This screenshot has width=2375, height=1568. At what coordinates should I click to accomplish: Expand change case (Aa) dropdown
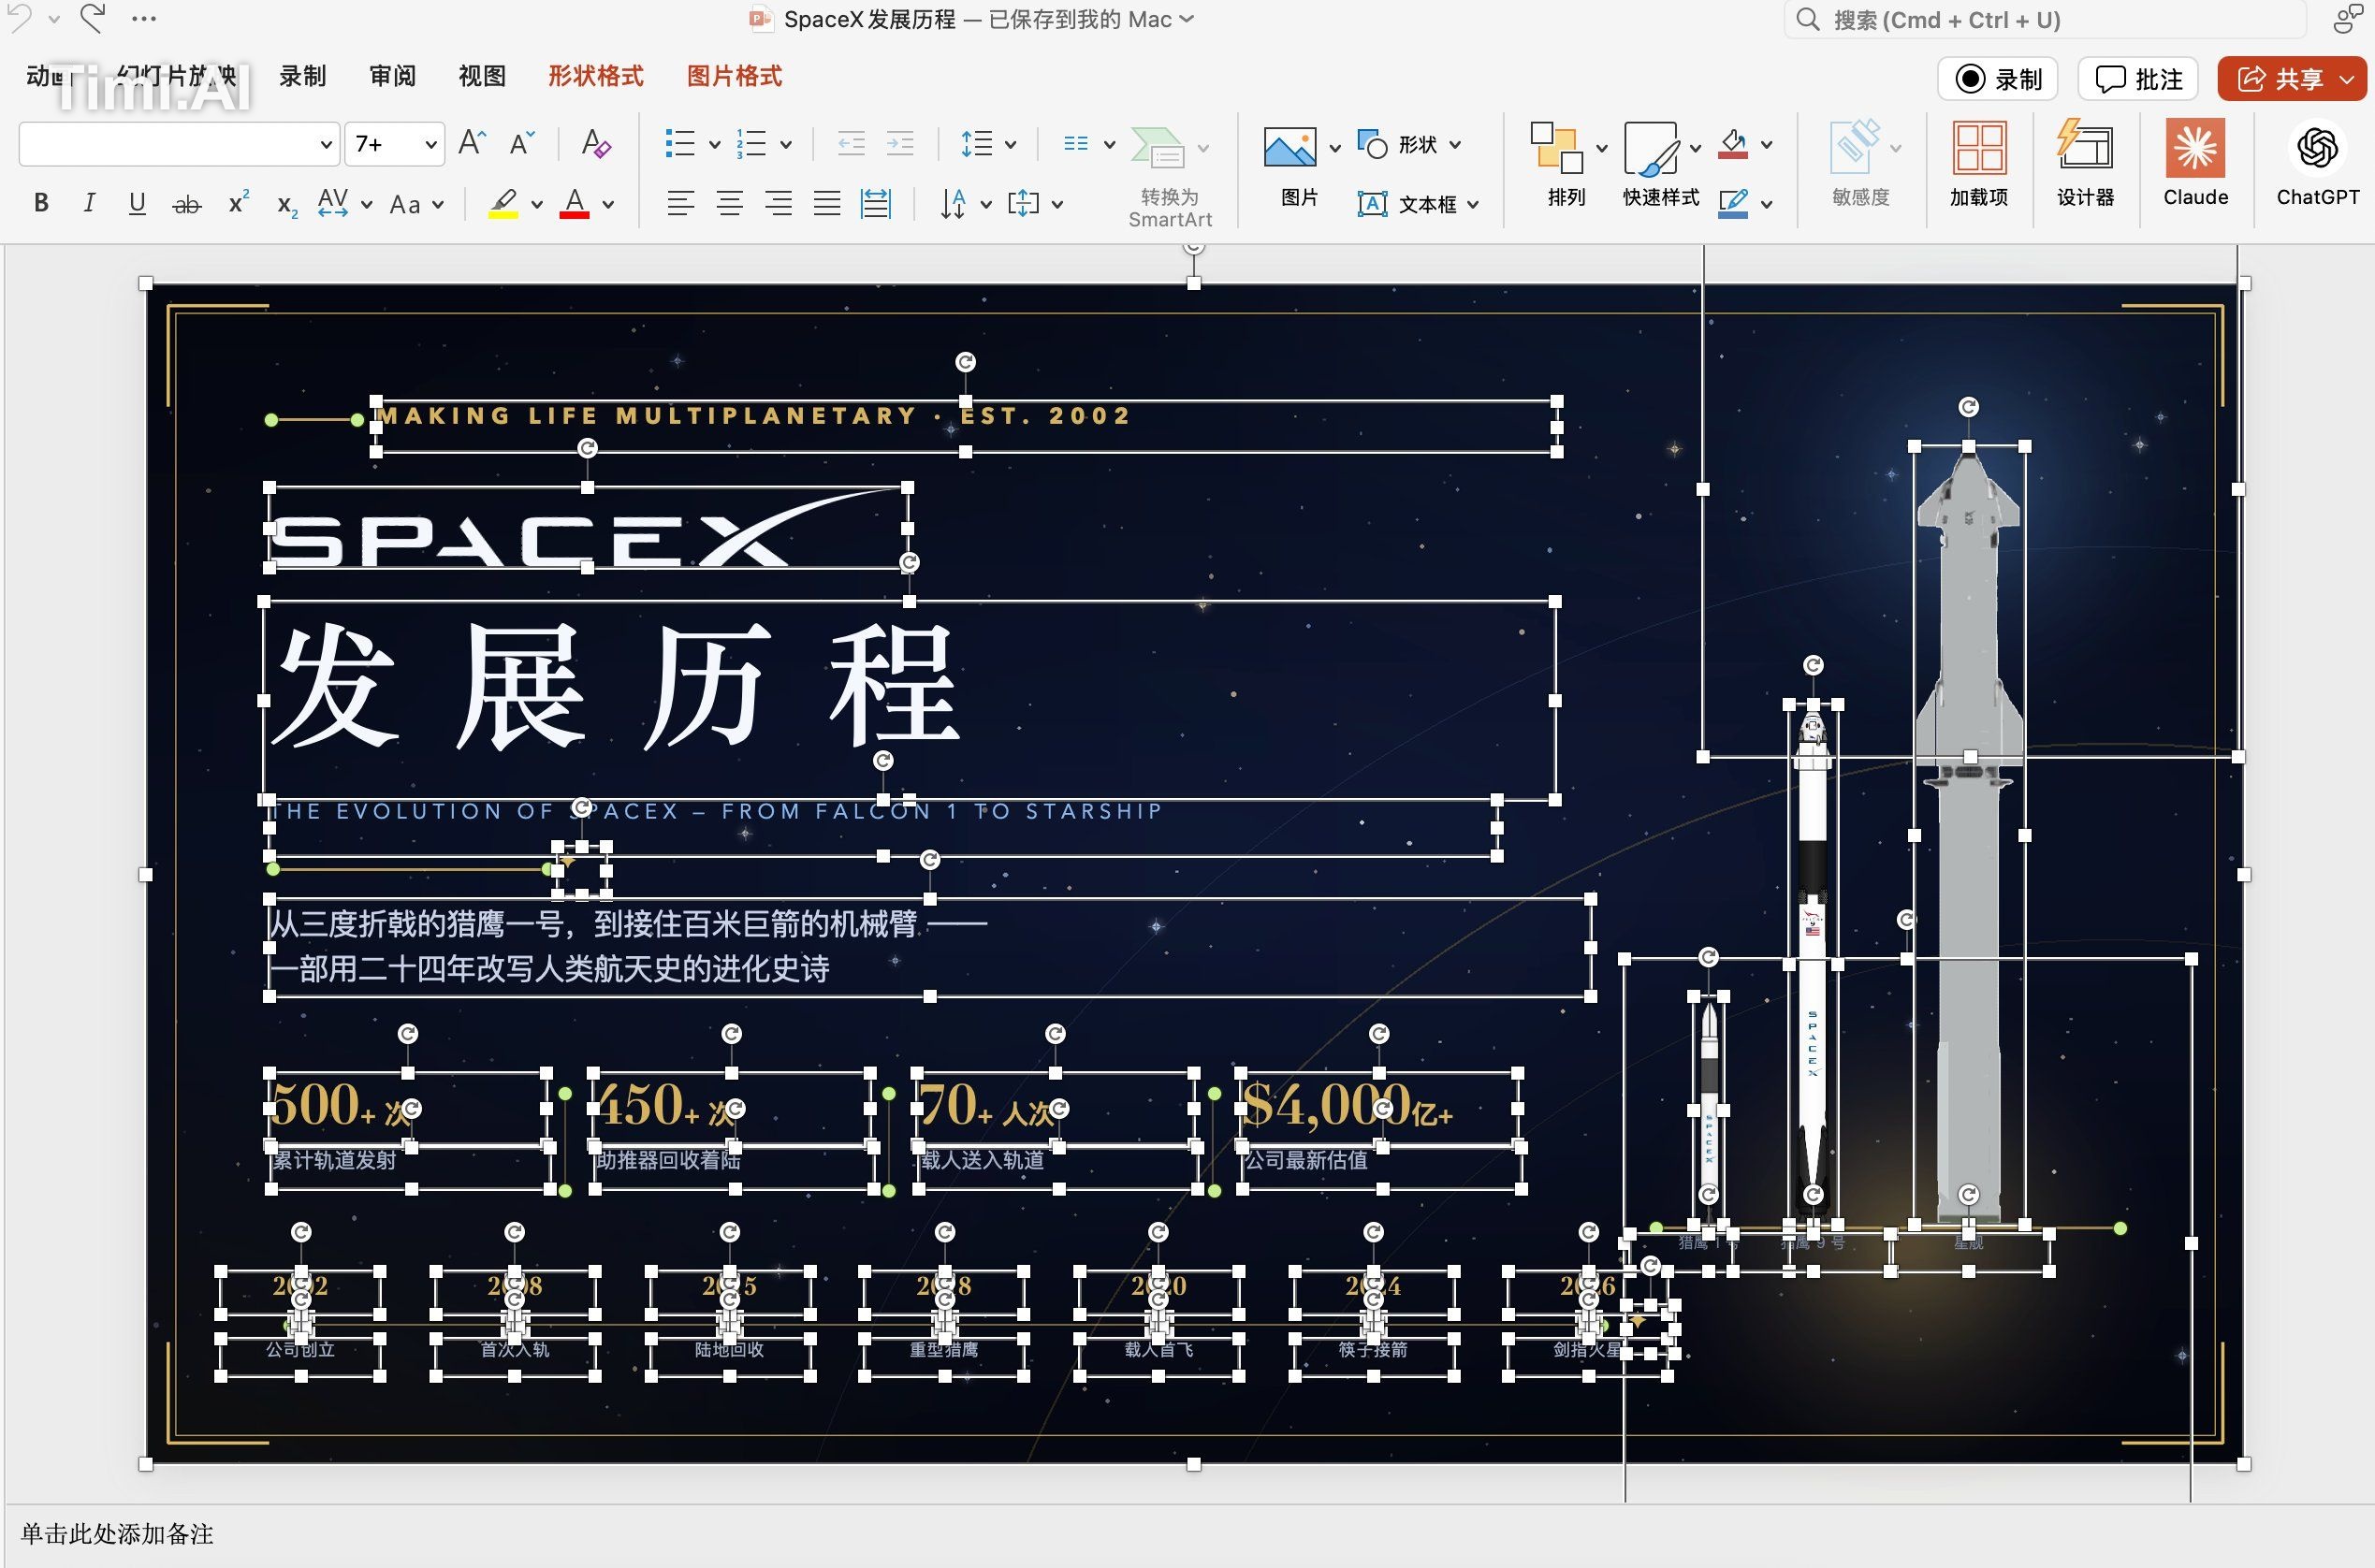tap(438, 205)
